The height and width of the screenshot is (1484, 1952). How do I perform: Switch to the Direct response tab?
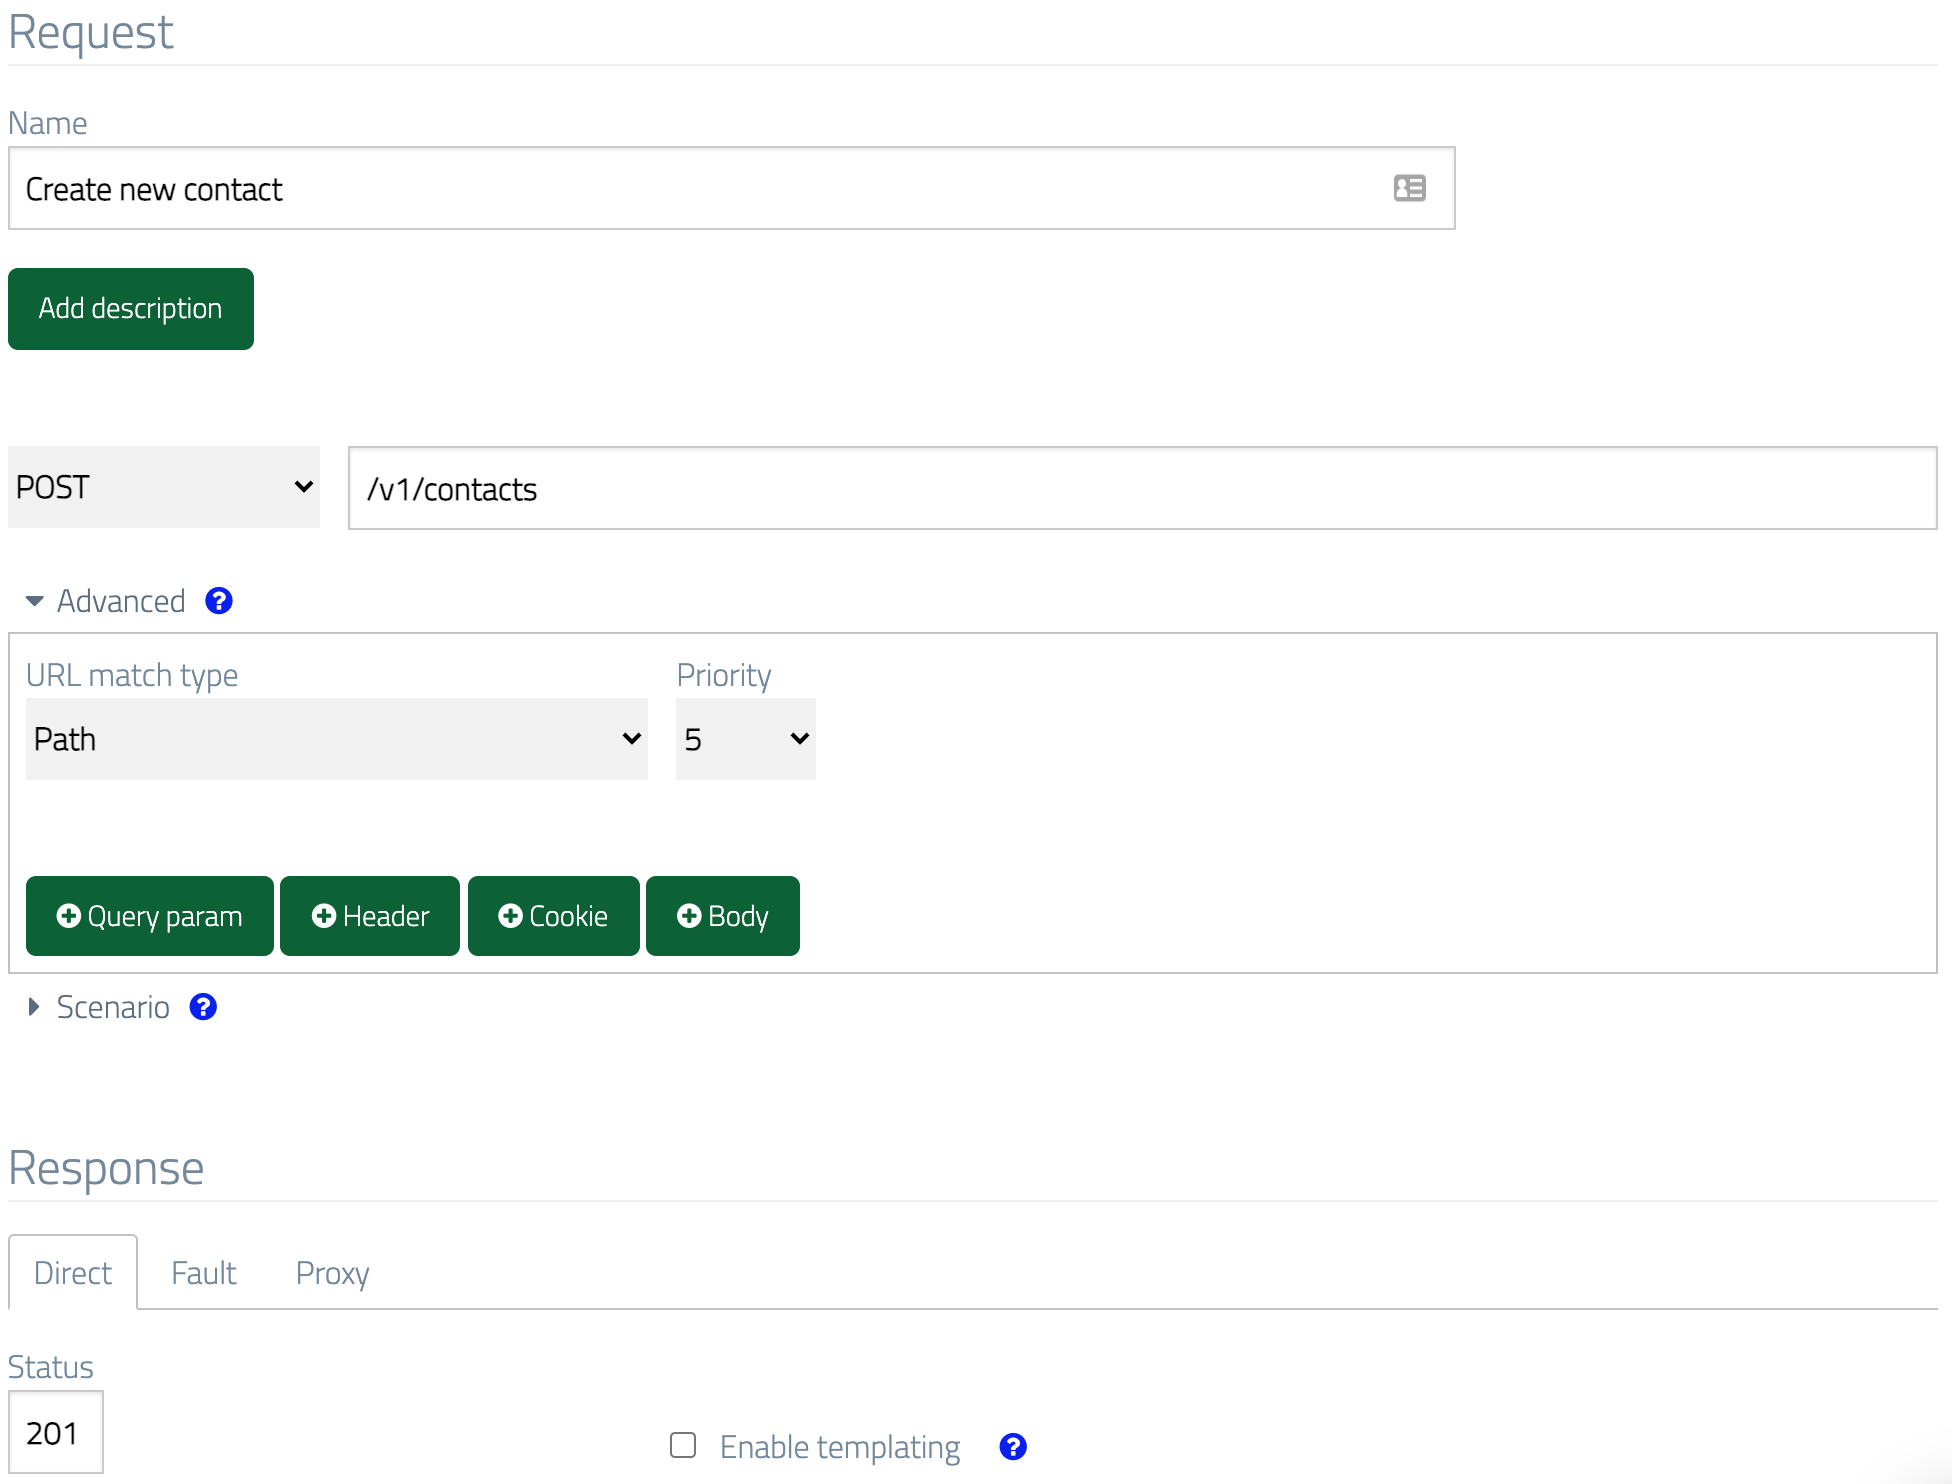tap(73, 1273)
